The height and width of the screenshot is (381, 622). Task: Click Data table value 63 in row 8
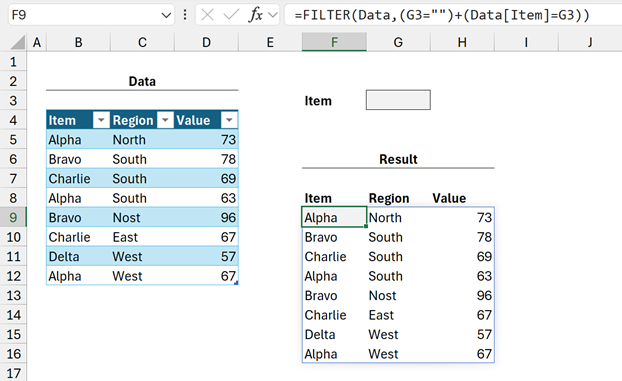click(206, 198)
